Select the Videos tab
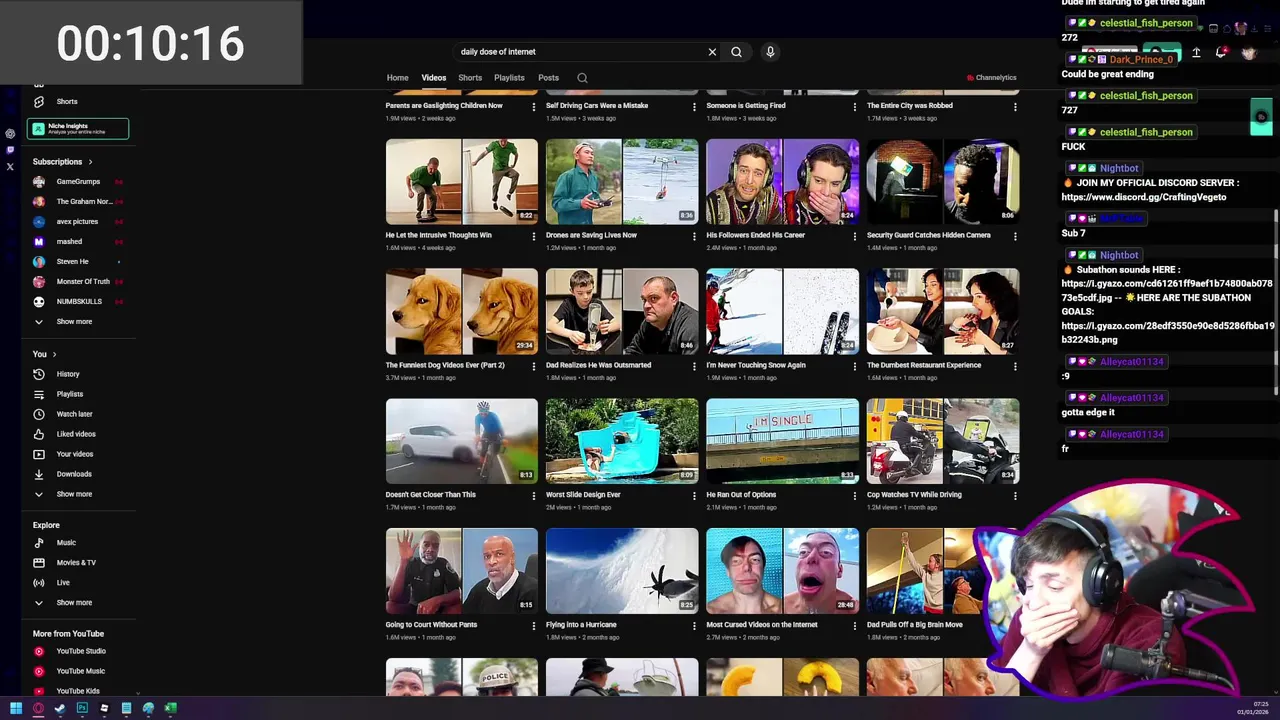Screen dimensions: 1280x720 (433, 78)
